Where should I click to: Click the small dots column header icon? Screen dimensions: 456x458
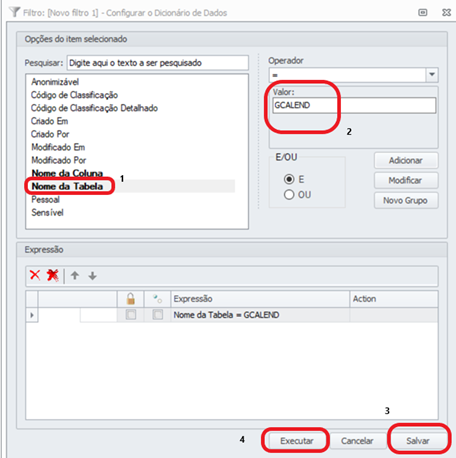(x=157, y=299)
